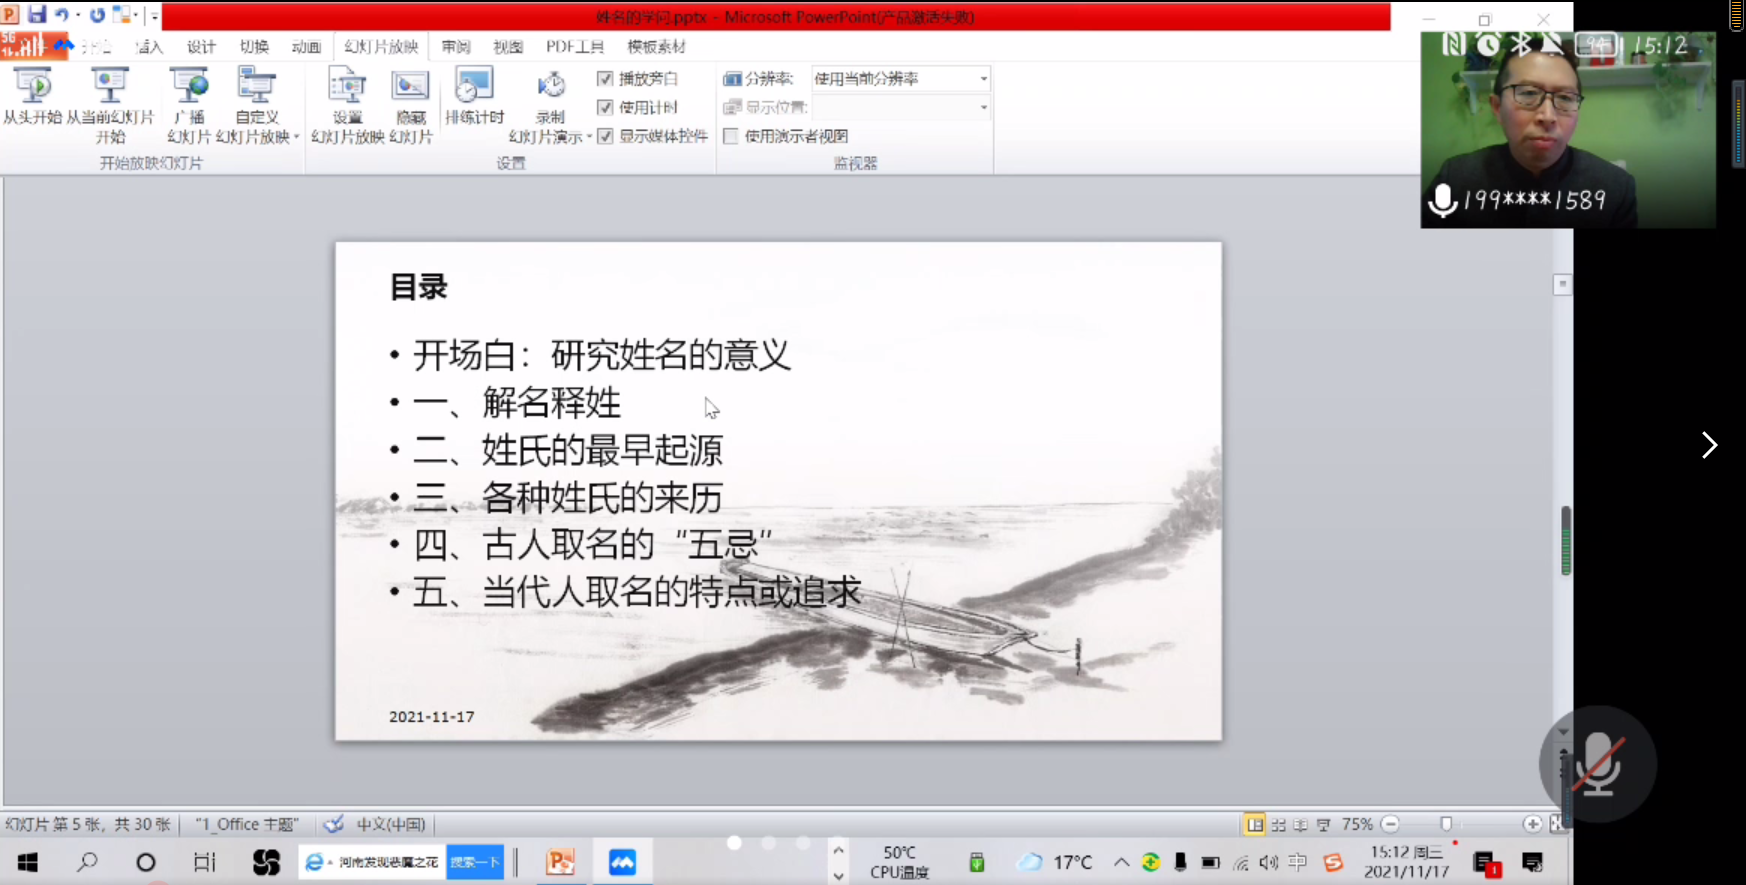Open the Design (设计) ribbon tab
This screenshot has width=1746, height=885.
pos(201,46)
